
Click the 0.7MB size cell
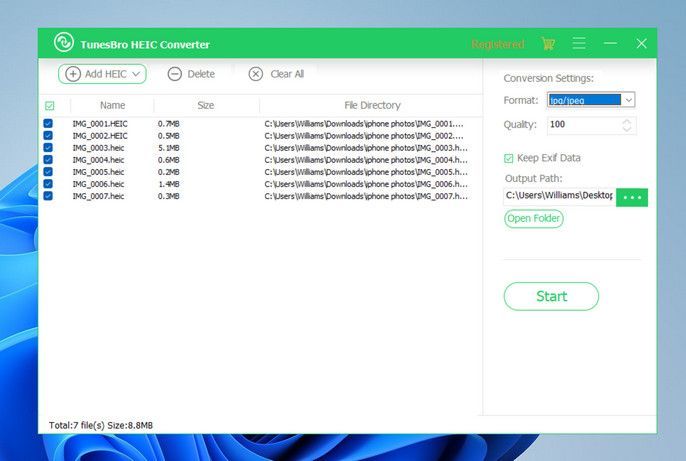tap(169, 124)
